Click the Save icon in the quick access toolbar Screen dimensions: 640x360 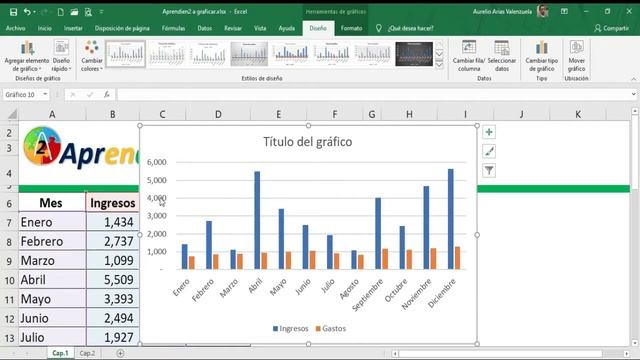pos(13,12)
